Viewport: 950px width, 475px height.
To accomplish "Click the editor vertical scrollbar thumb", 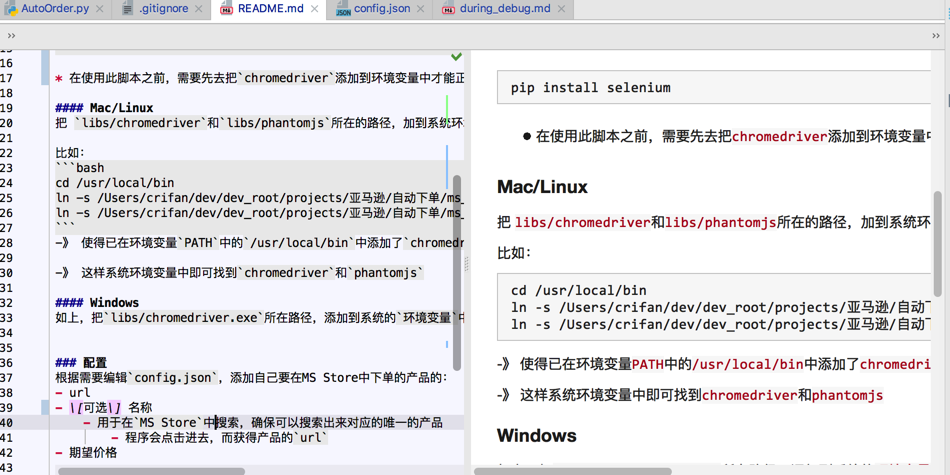I will pos(457,273).
